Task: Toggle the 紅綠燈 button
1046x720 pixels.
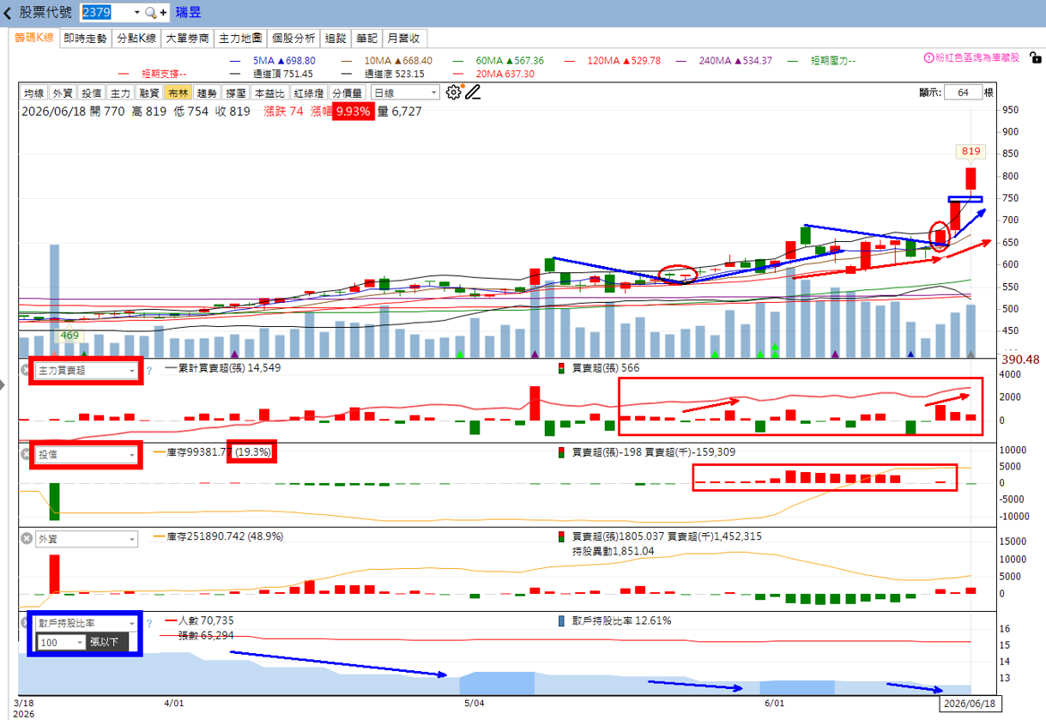Action: [x=309, y=93]
